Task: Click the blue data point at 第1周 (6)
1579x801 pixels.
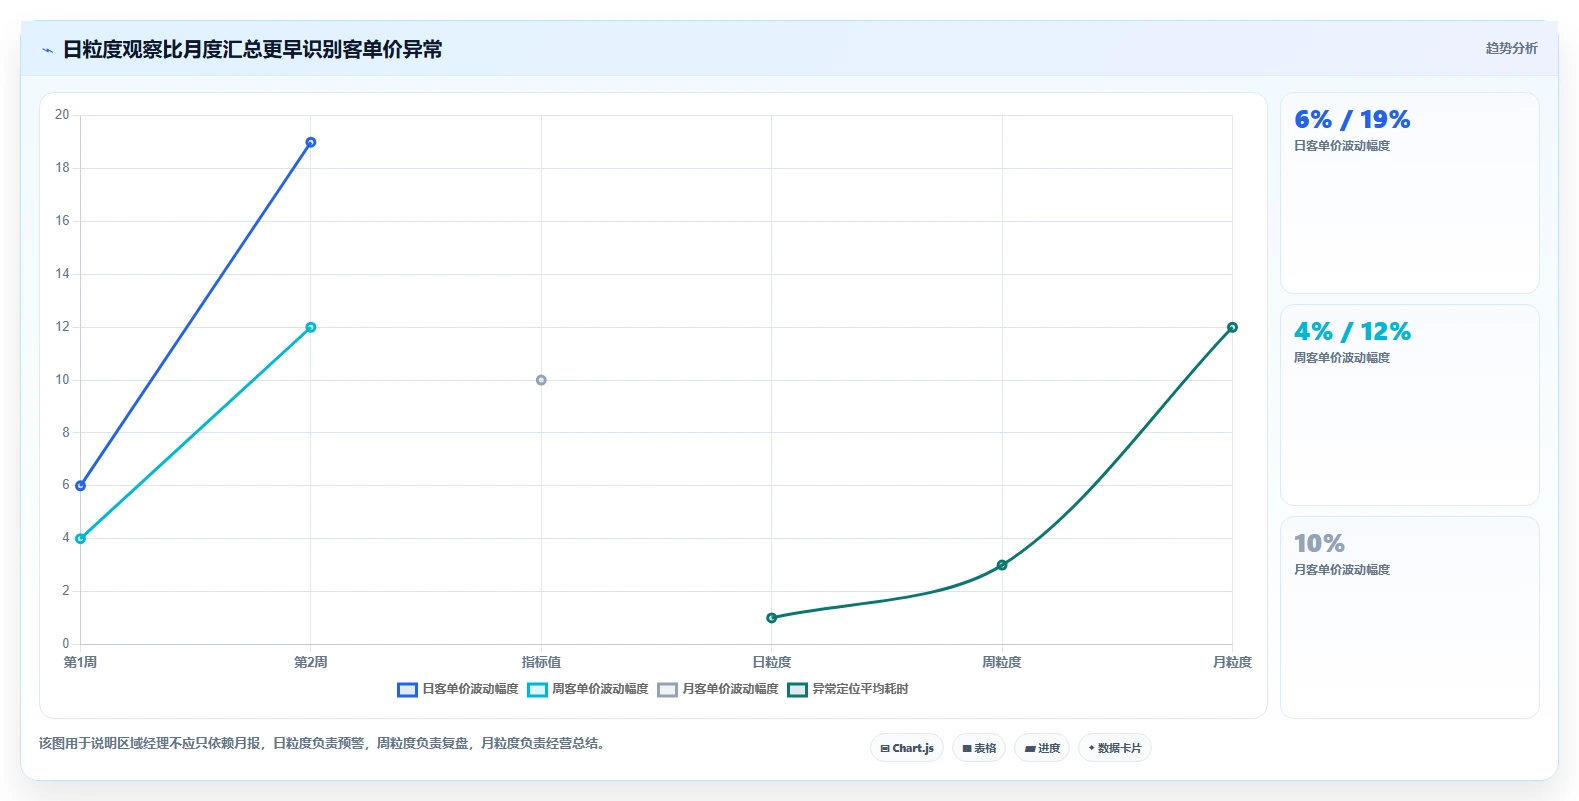Action: 81,486
